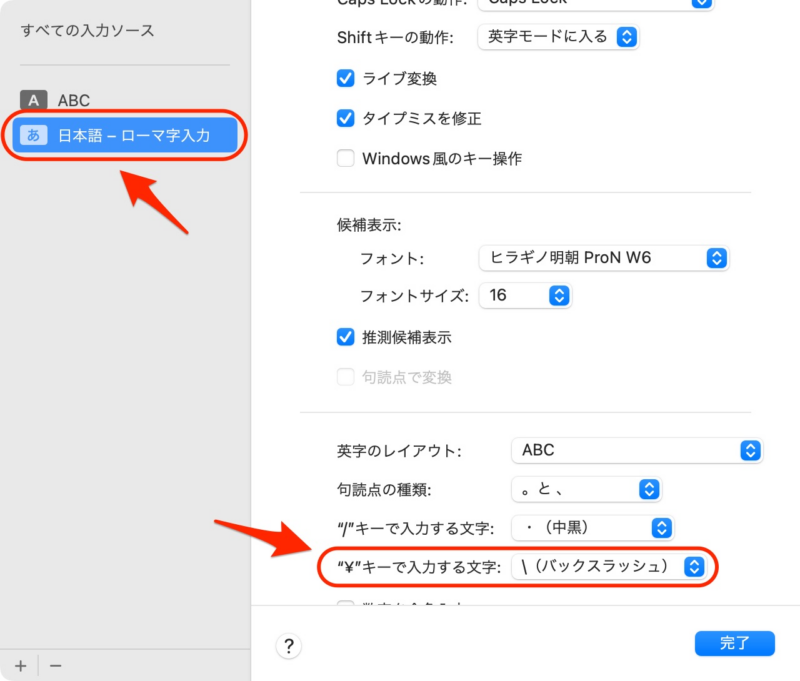Open the "¥"キーで入力する文字 dropdown
The height and width of the screenshot is (681, 800).
click(609, 567)
